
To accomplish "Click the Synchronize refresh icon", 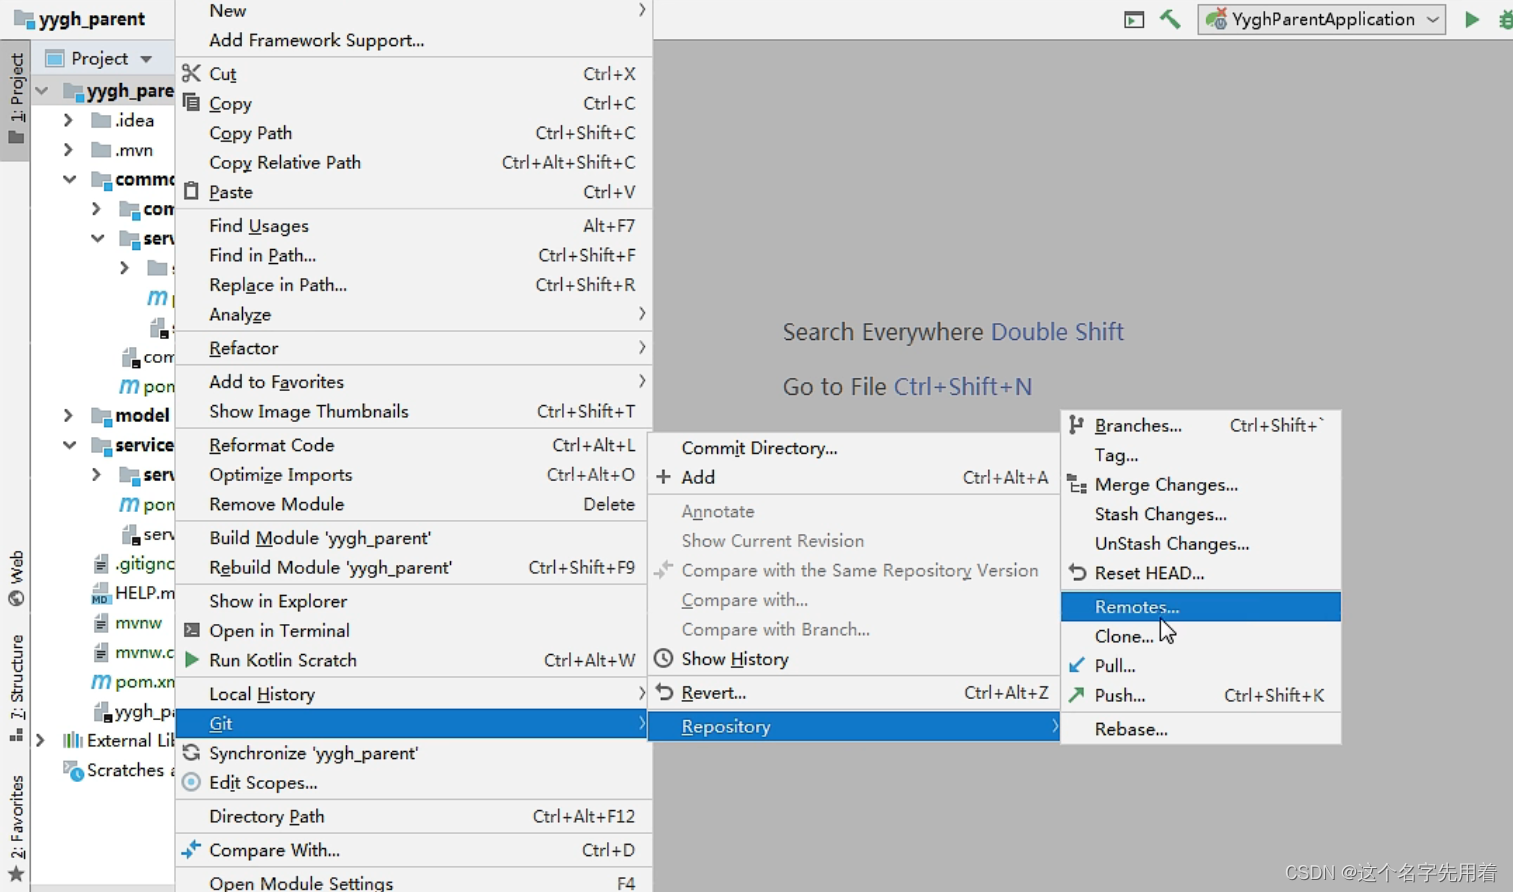I will point(191,752).
